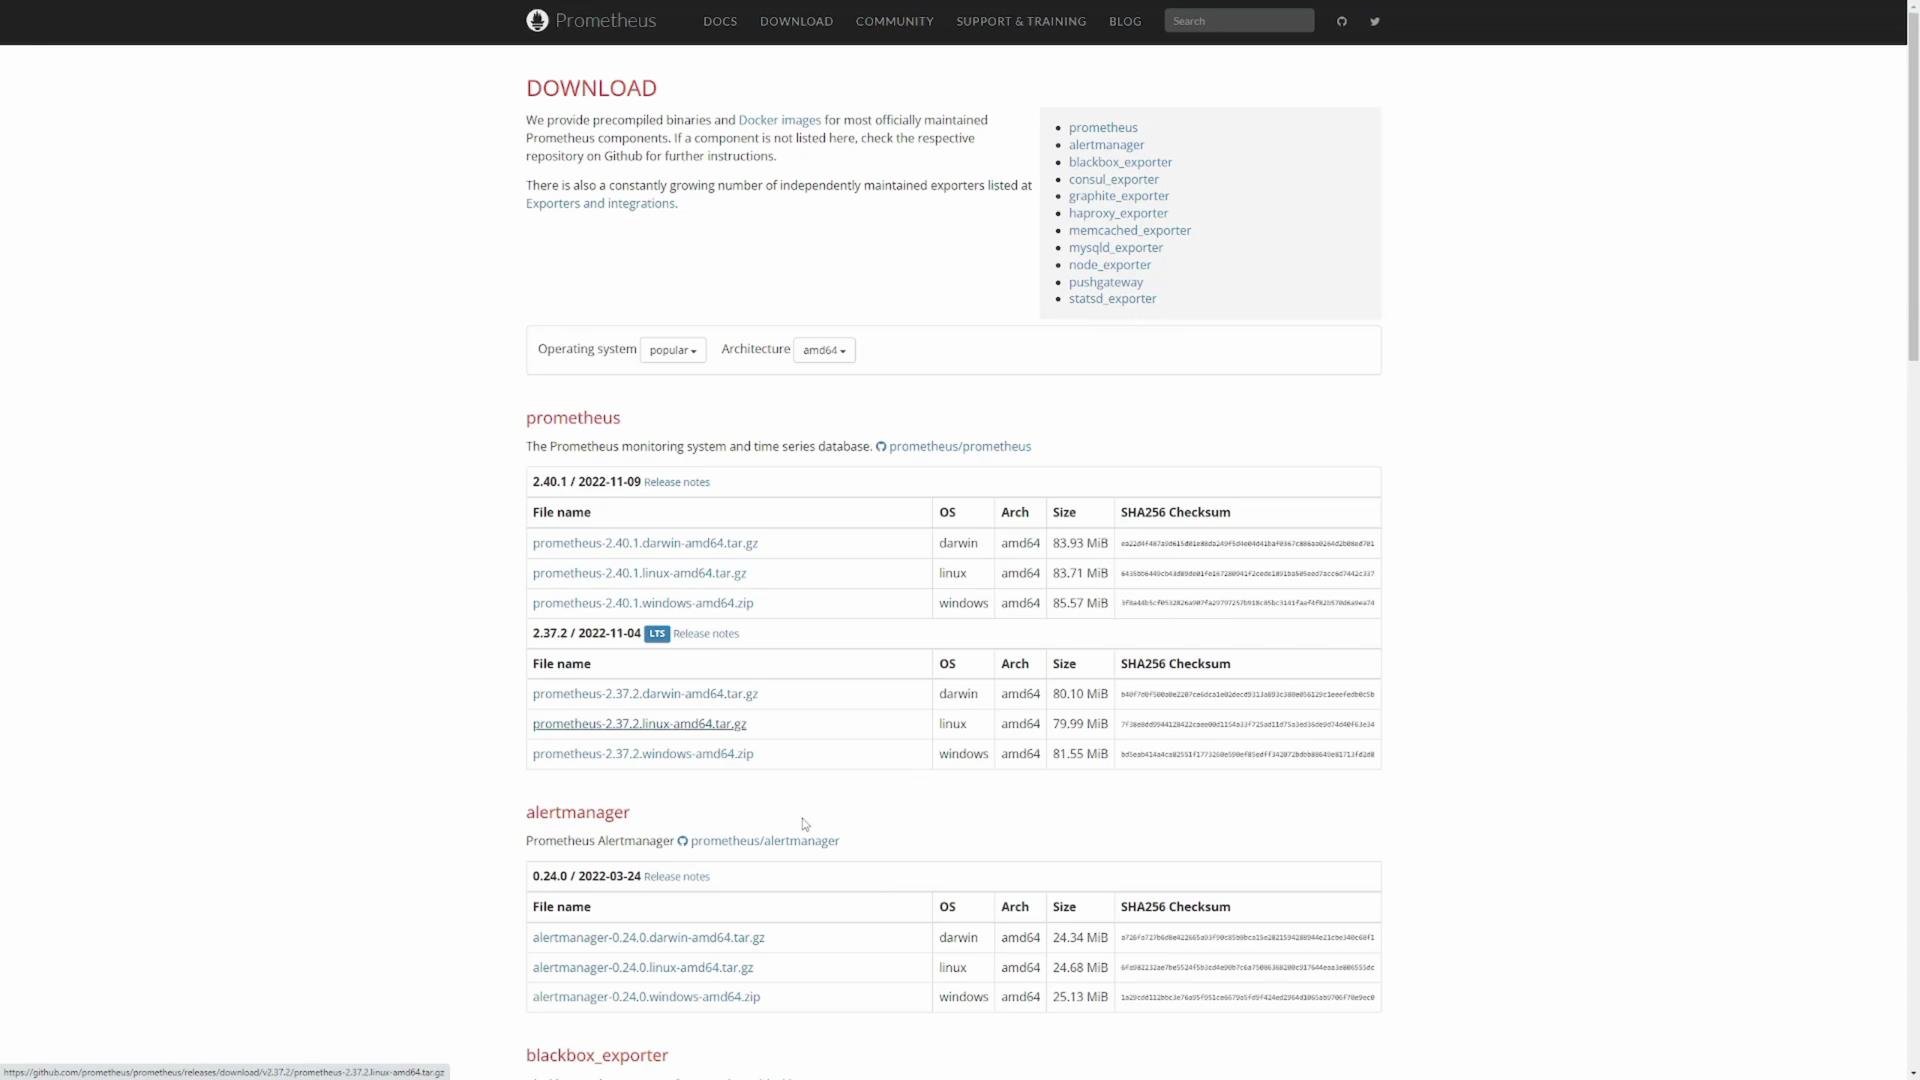Screen dimensions: 1920x1080
Task: Open Release notes for version 2.40.1
Action: 677,482
